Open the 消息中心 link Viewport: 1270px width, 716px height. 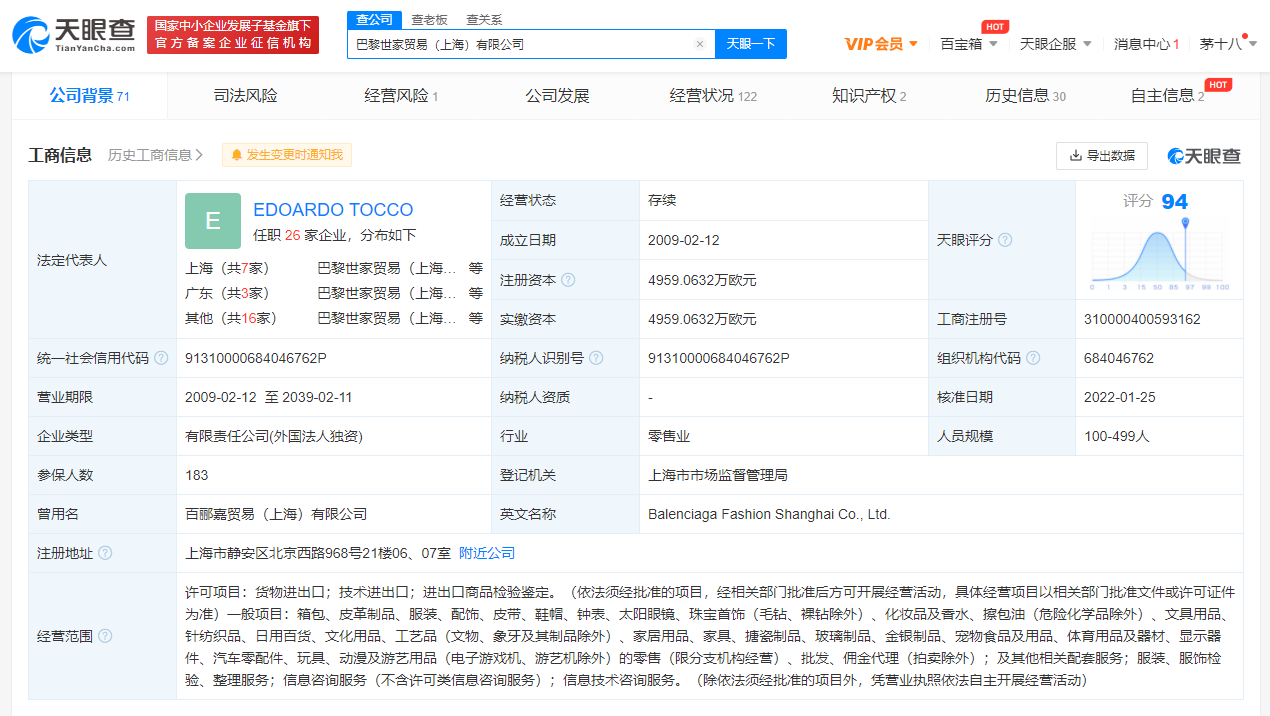pyautogui.click(x=1146, y=44)
